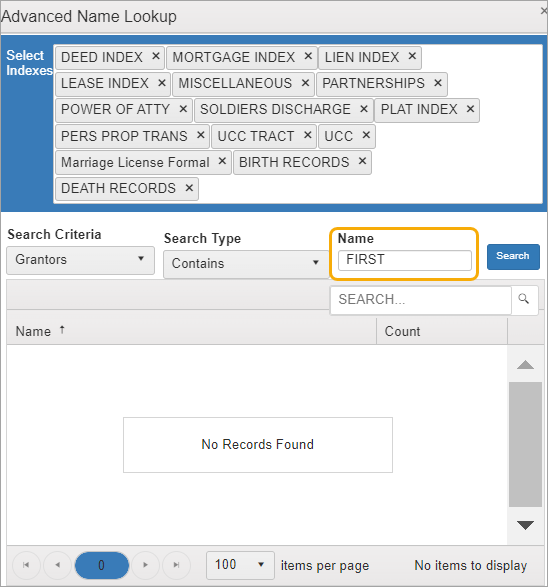Remove the MORTGAGE INDEX tag
The width and height of the screenshot is (548, 587).
[x=308, y=57]
